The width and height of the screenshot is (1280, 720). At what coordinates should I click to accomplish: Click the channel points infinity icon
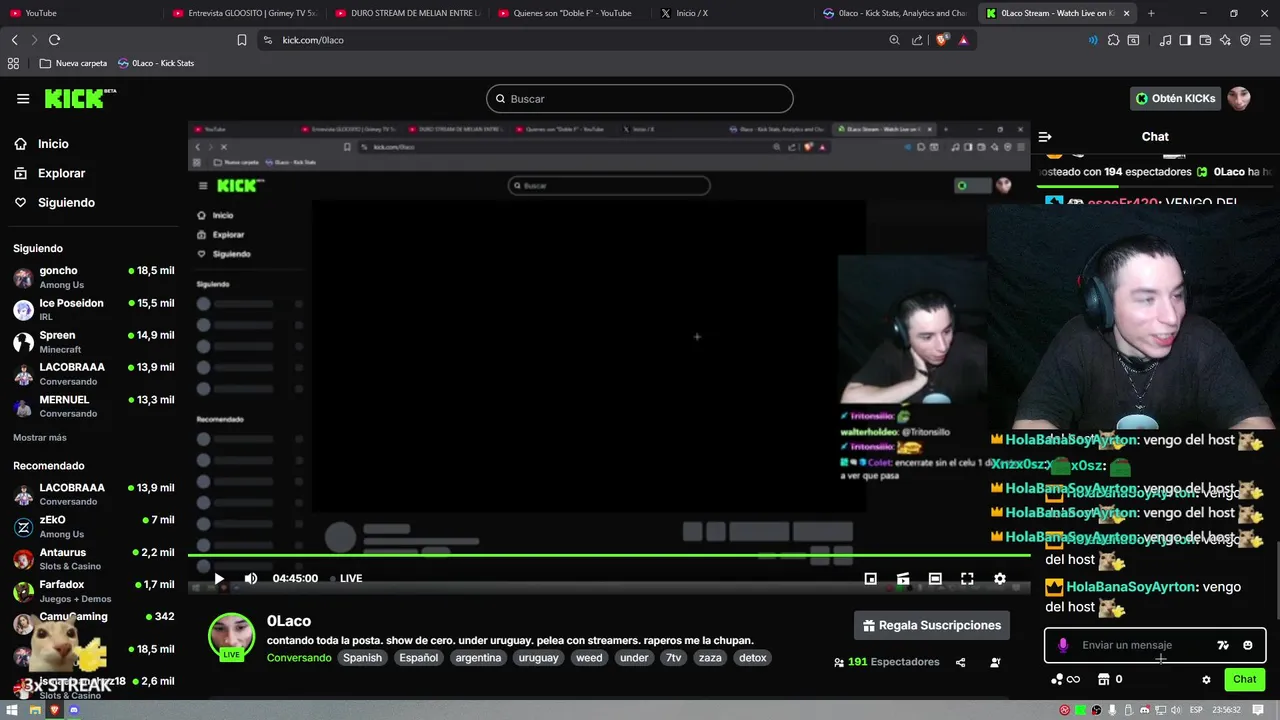pyautogui.click(x=1066, y=680)
